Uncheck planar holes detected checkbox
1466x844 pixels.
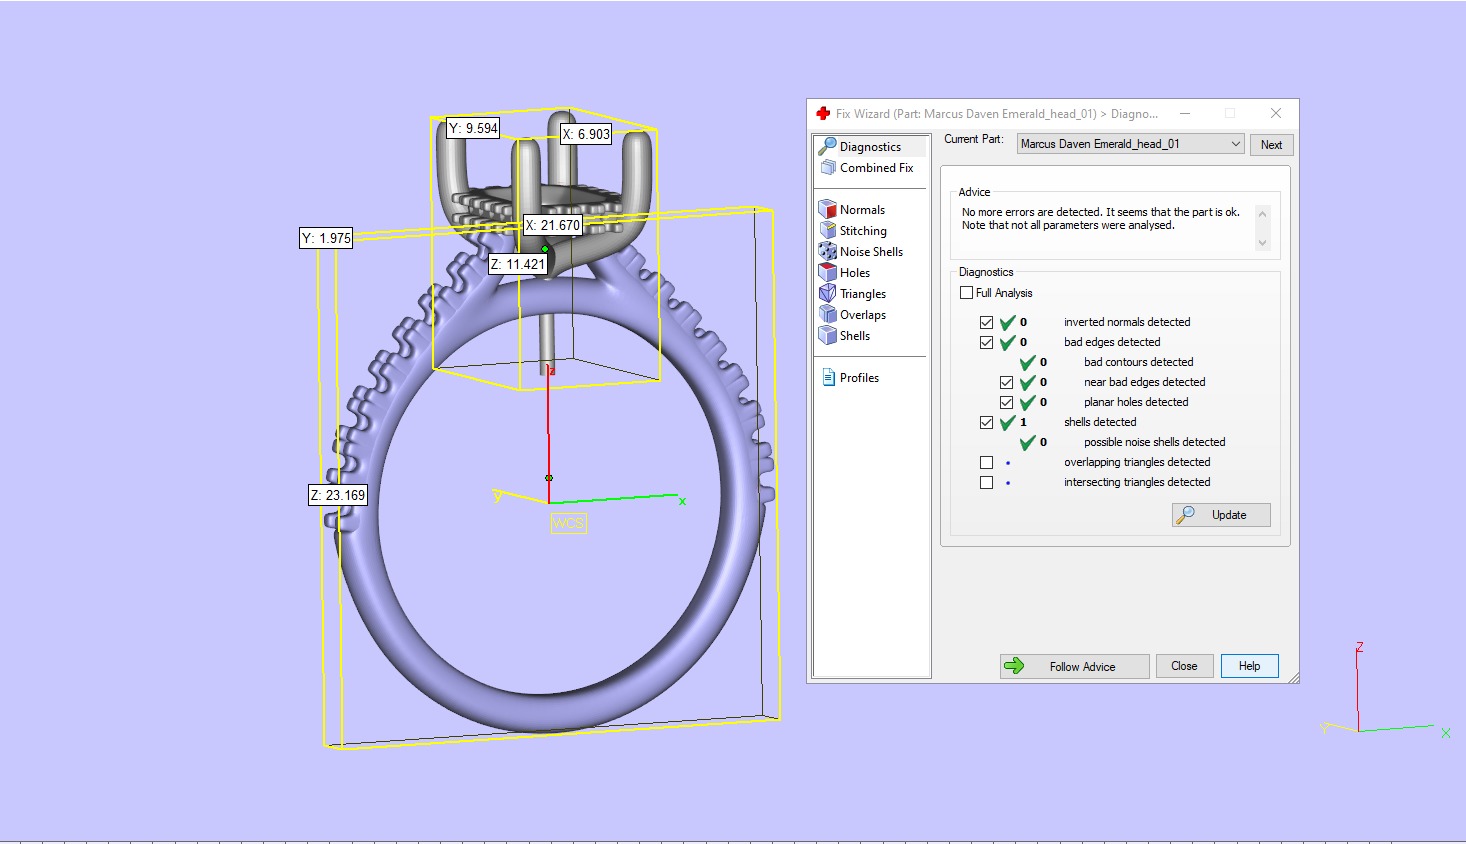[1007, 402]
